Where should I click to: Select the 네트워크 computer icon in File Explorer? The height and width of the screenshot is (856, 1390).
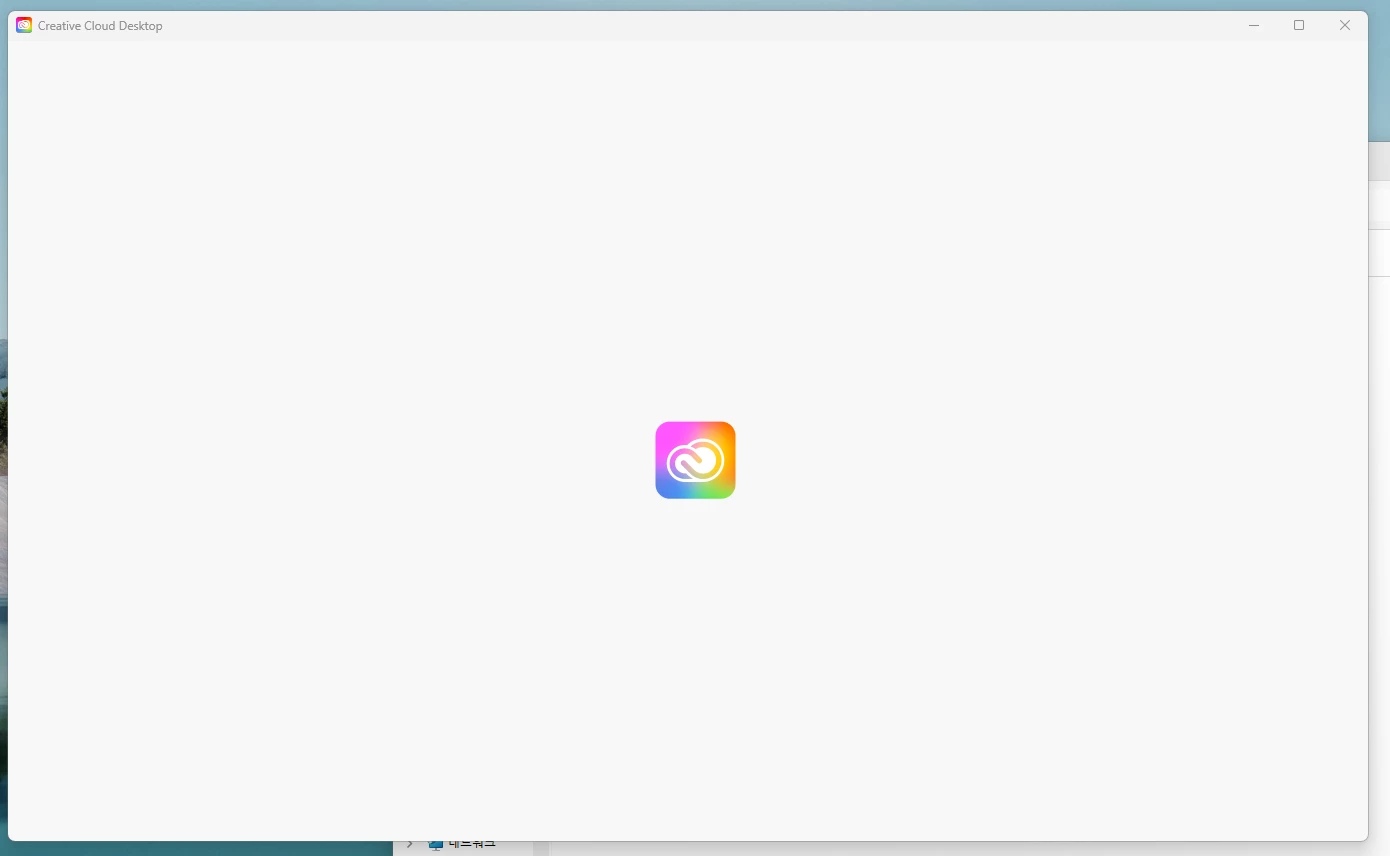436,846
